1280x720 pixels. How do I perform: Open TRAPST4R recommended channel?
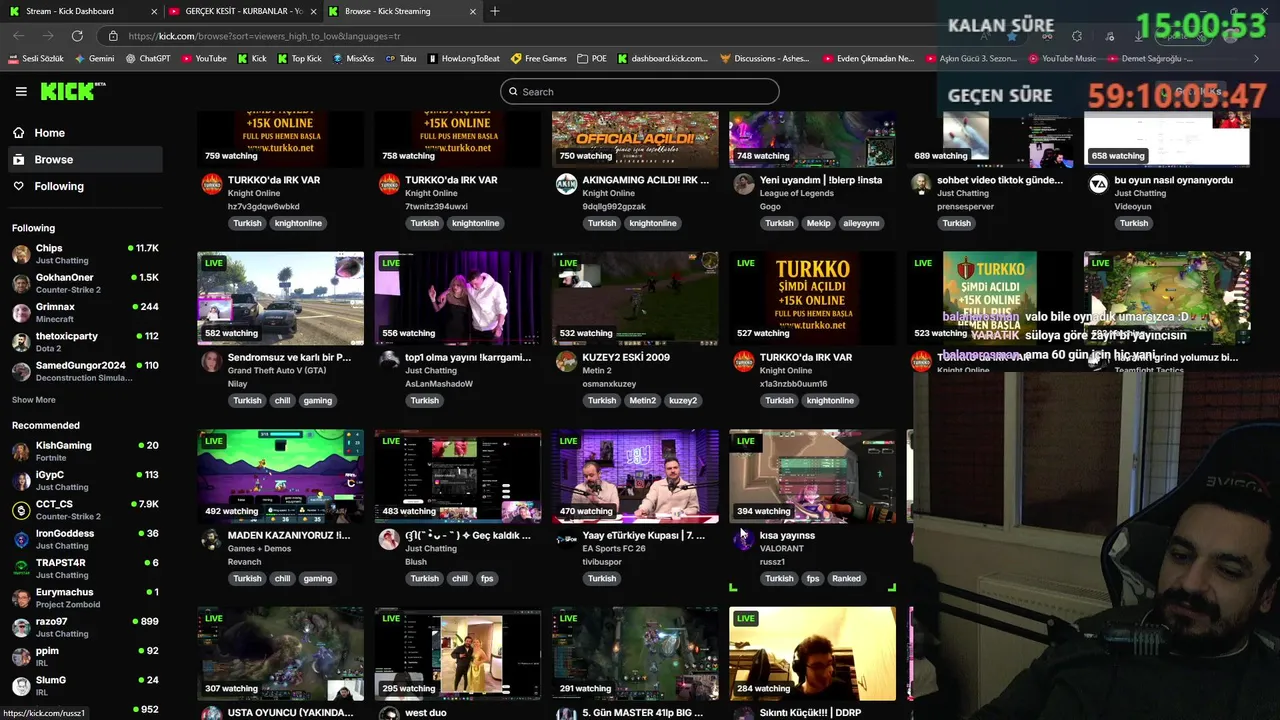tap(85, 568)
